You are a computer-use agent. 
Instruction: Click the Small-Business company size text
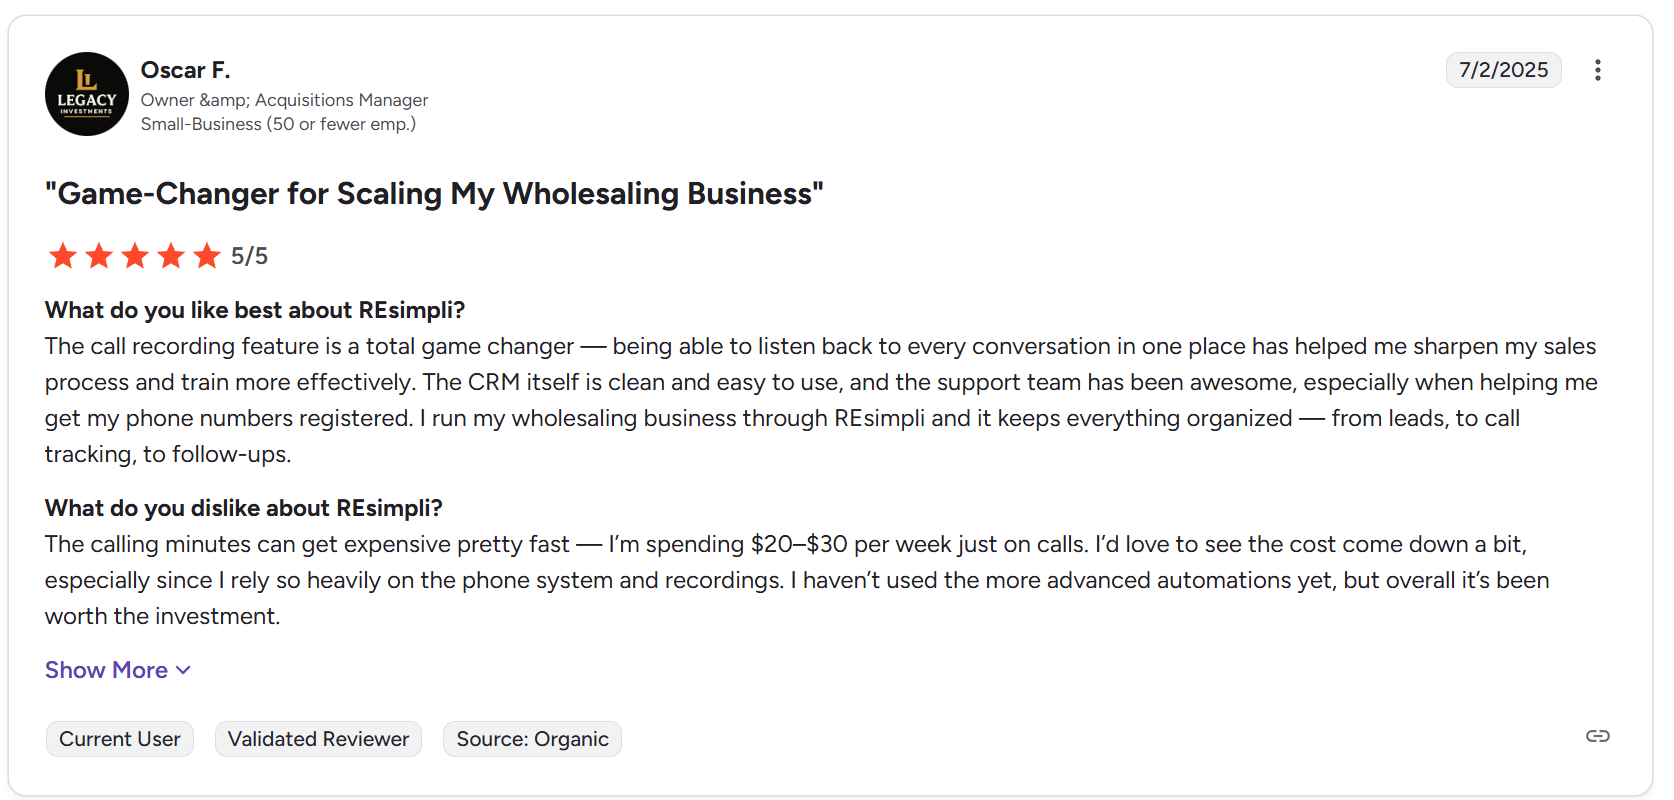pyautogui.click(x=278, y=124)
